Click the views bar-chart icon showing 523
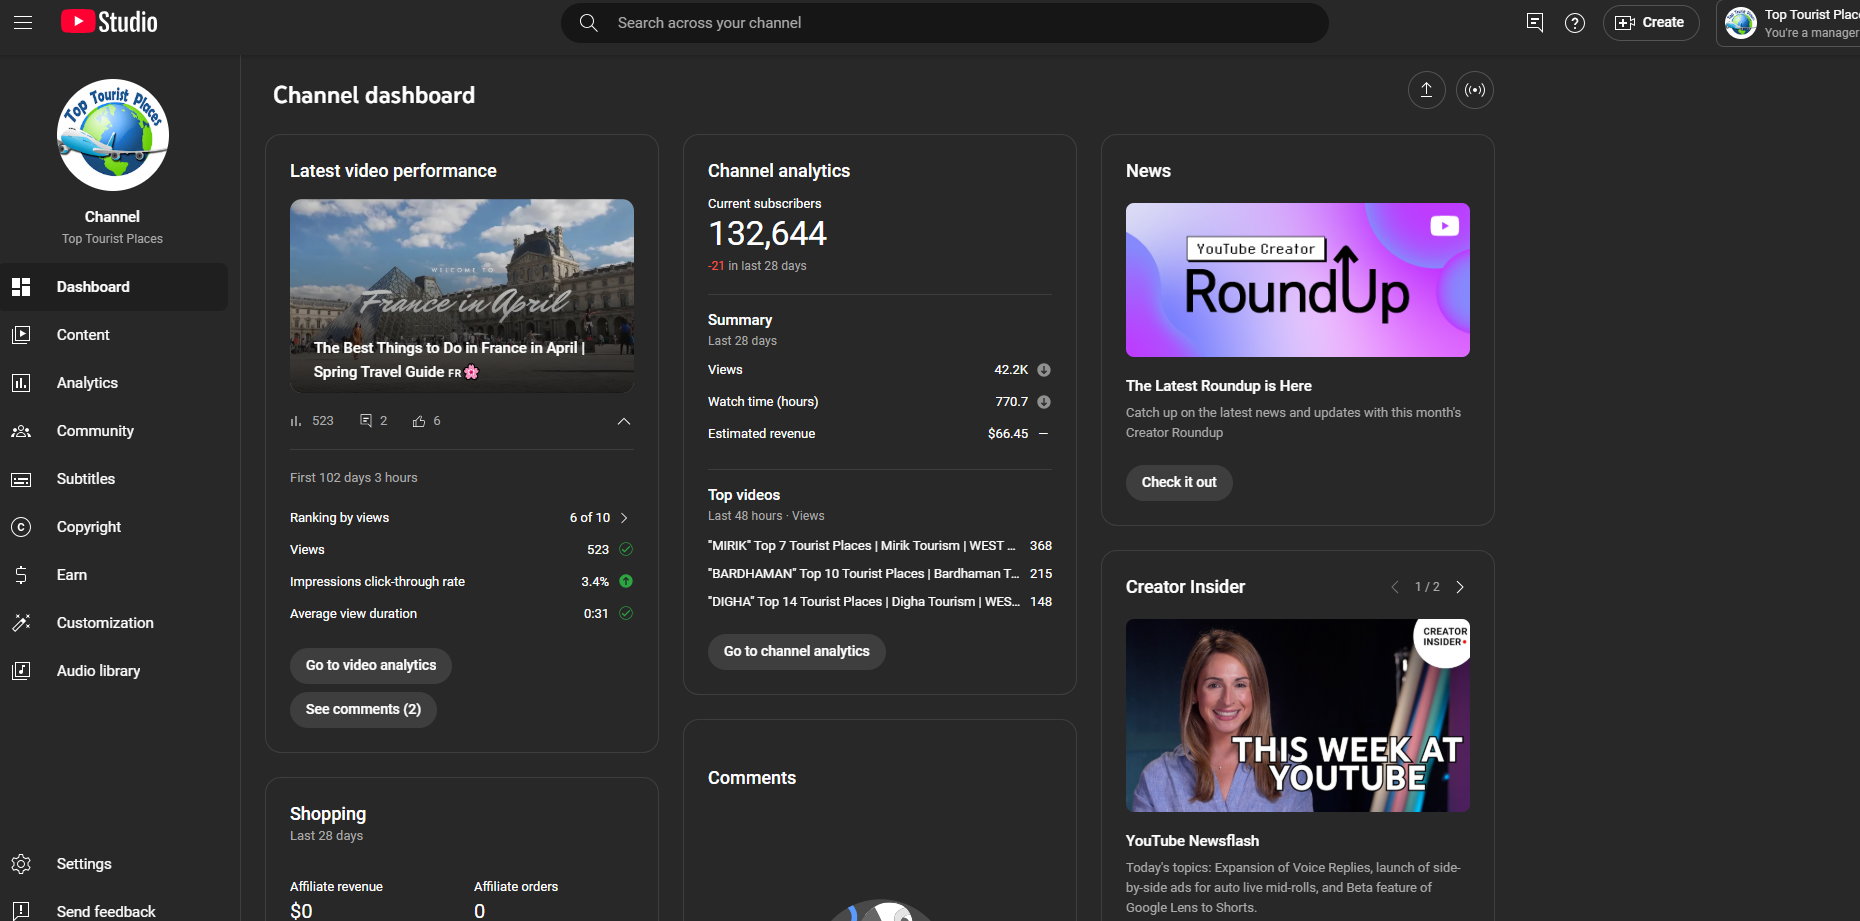The width and height of the screenshot is (1860, 921). pyautogui.click(x=296, y=421)
